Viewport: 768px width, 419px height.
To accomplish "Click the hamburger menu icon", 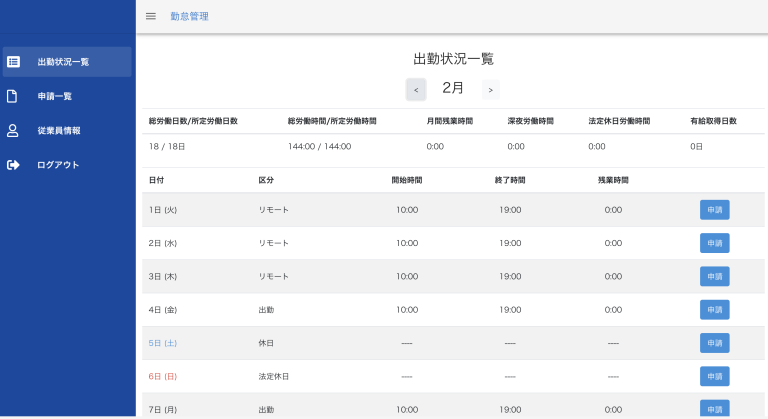I will click(x=151, y=16).
